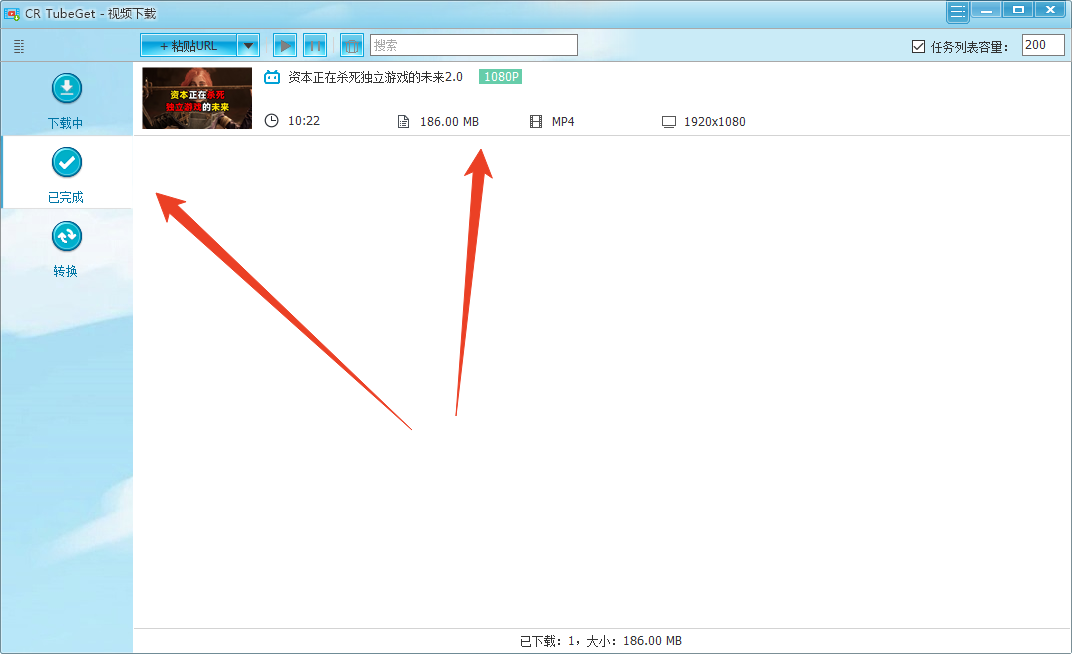The height and width of the screenshot is (654, 1072).
Task: Click the green 1080P quality badge
Action: (x=500, y=77)
